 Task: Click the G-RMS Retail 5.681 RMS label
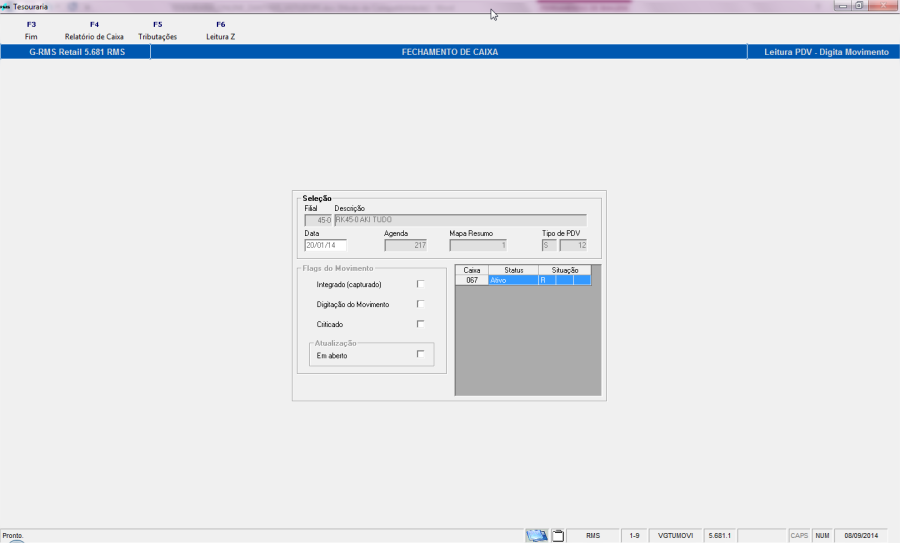point(77,52)
